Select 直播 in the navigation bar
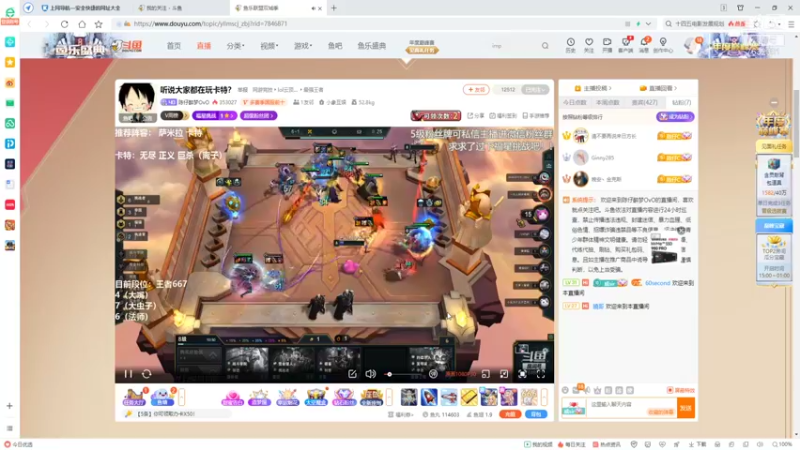 click(204, 45)
